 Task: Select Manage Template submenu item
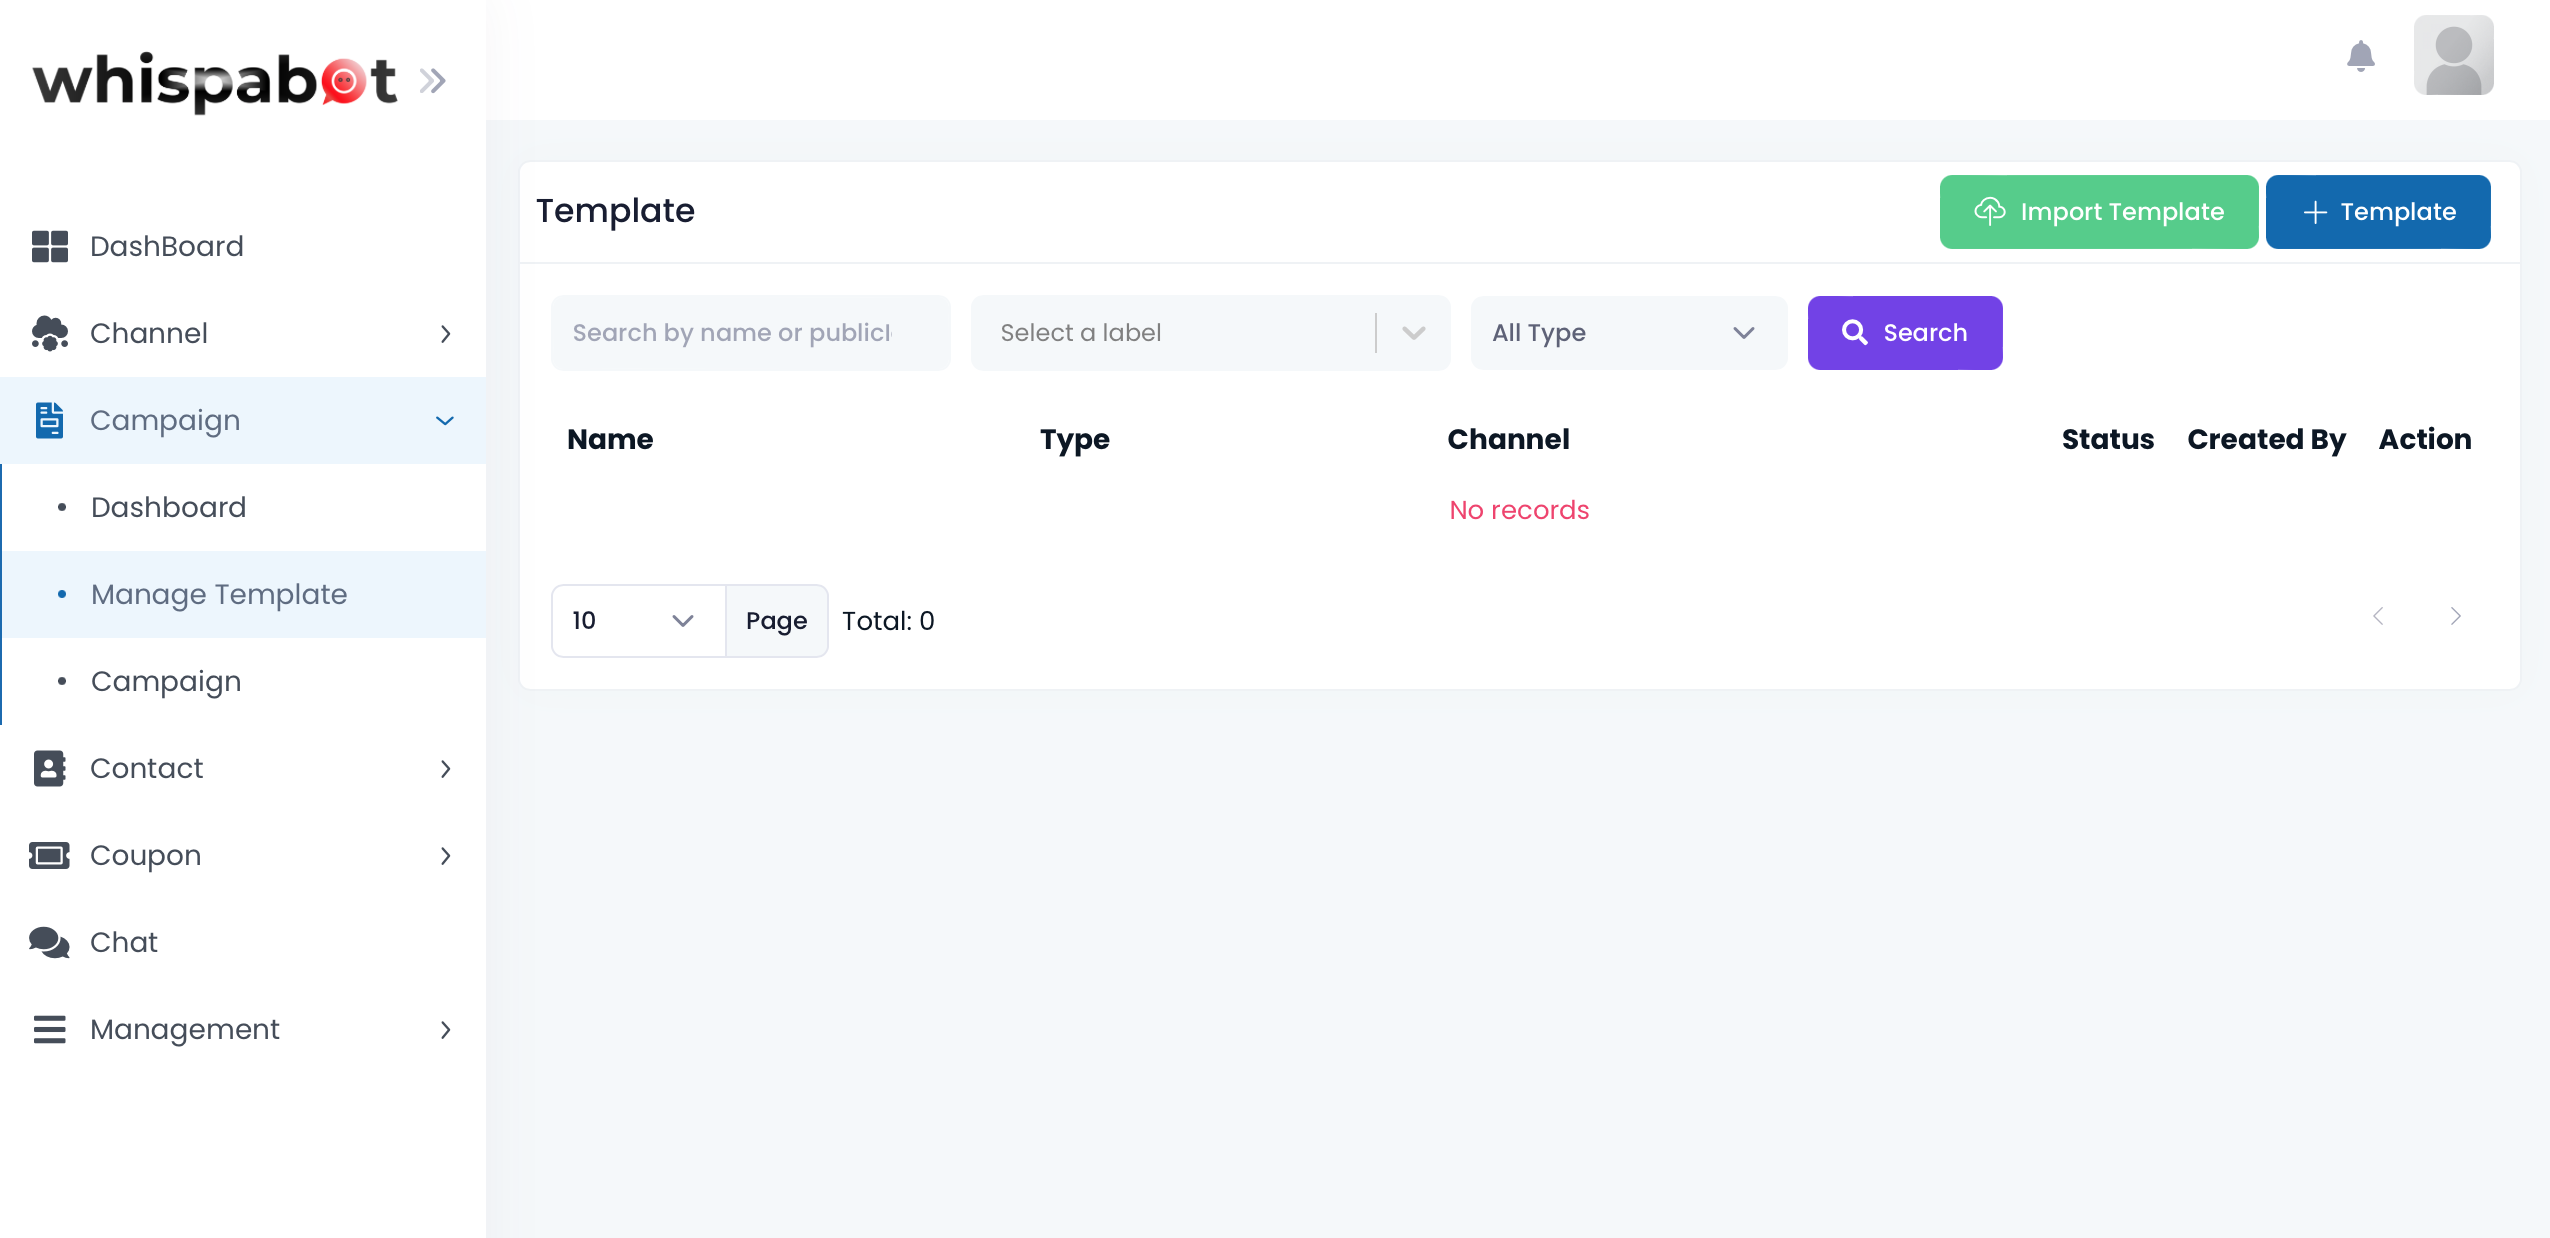point(243,594)
